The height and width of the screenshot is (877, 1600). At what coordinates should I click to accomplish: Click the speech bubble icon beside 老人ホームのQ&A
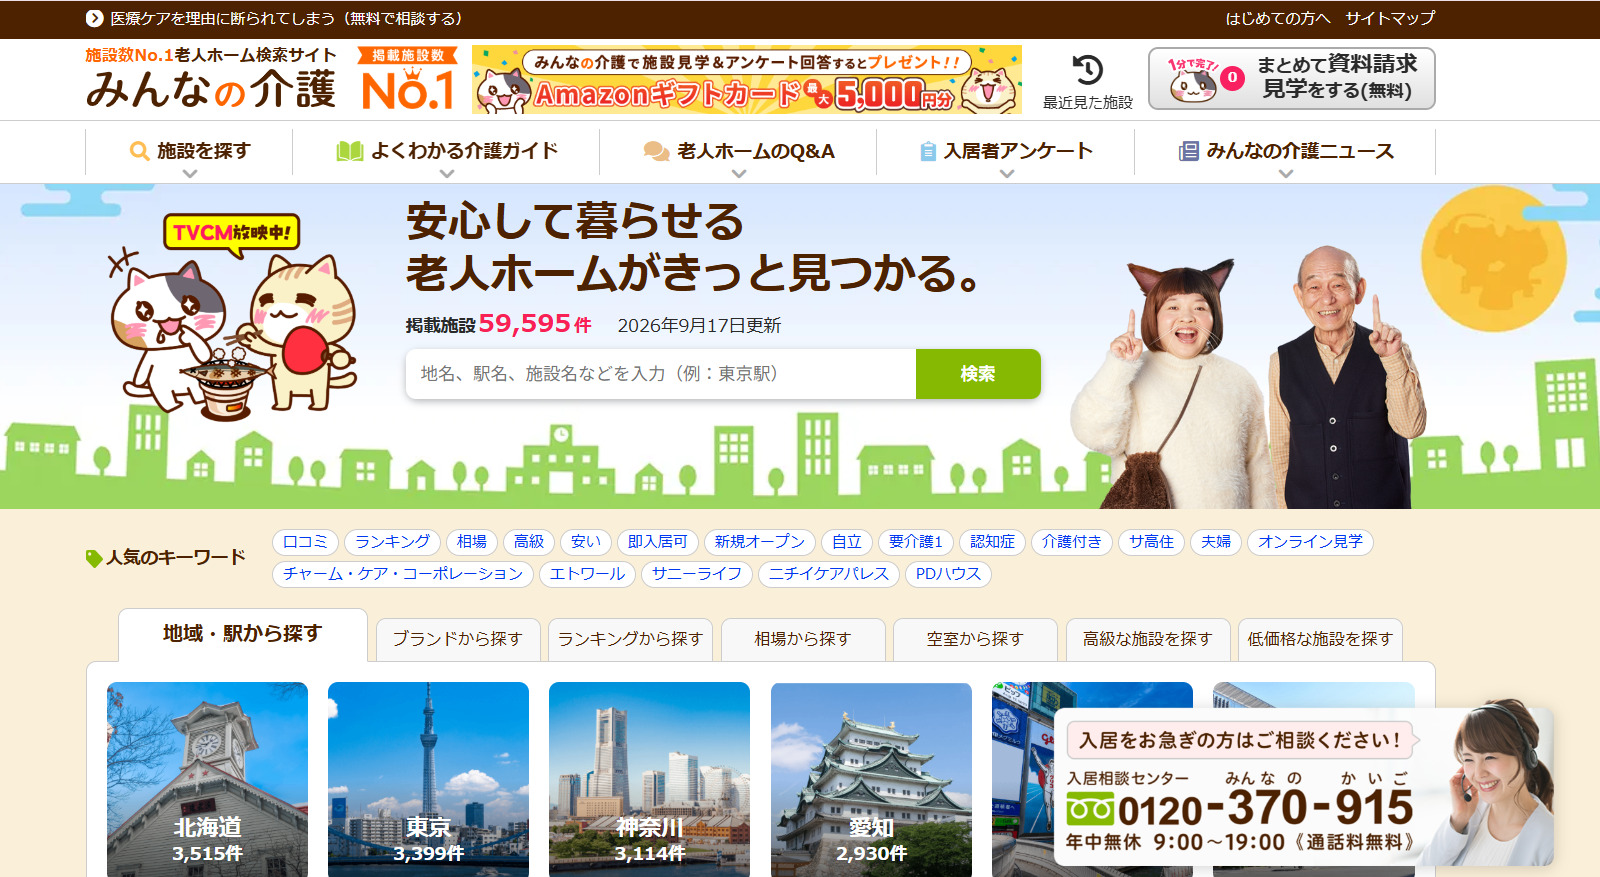point(656,151)
